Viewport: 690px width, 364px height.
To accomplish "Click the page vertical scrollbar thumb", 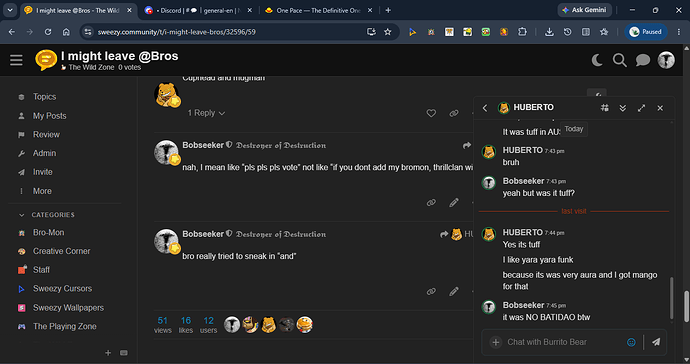I will [x=686, y=306].
